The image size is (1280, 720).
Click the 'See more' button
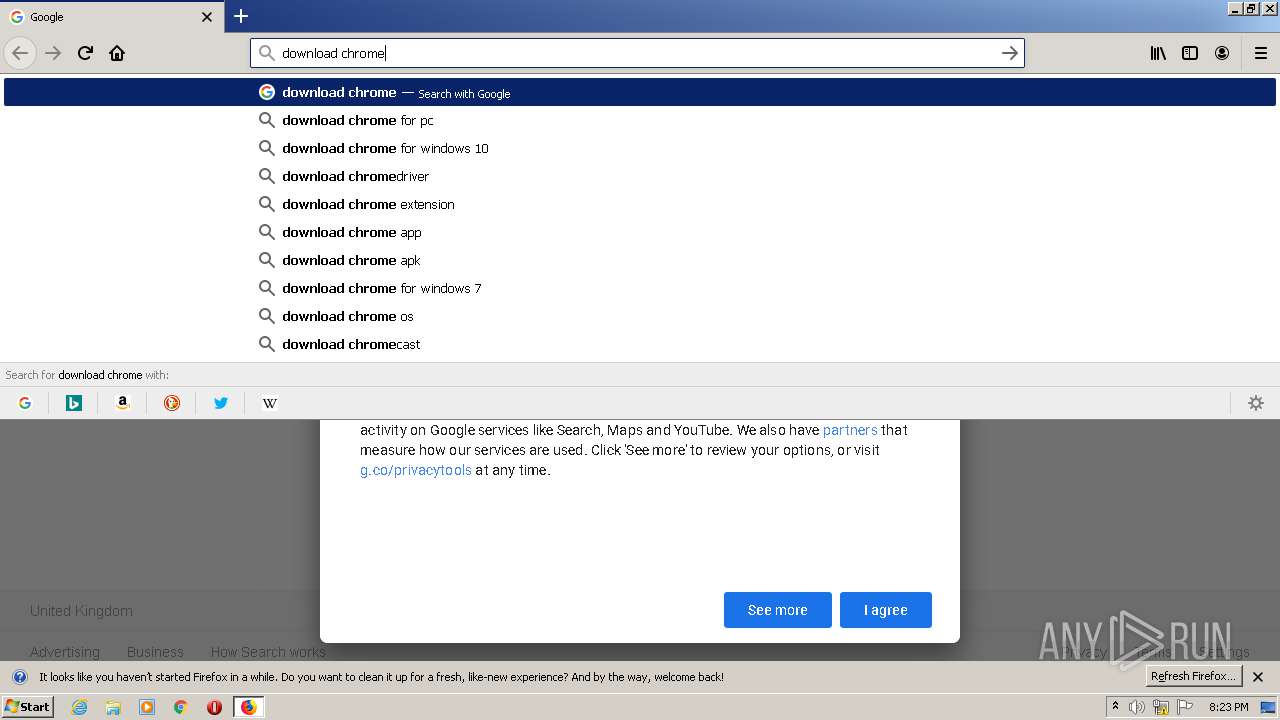pos(778,610)
